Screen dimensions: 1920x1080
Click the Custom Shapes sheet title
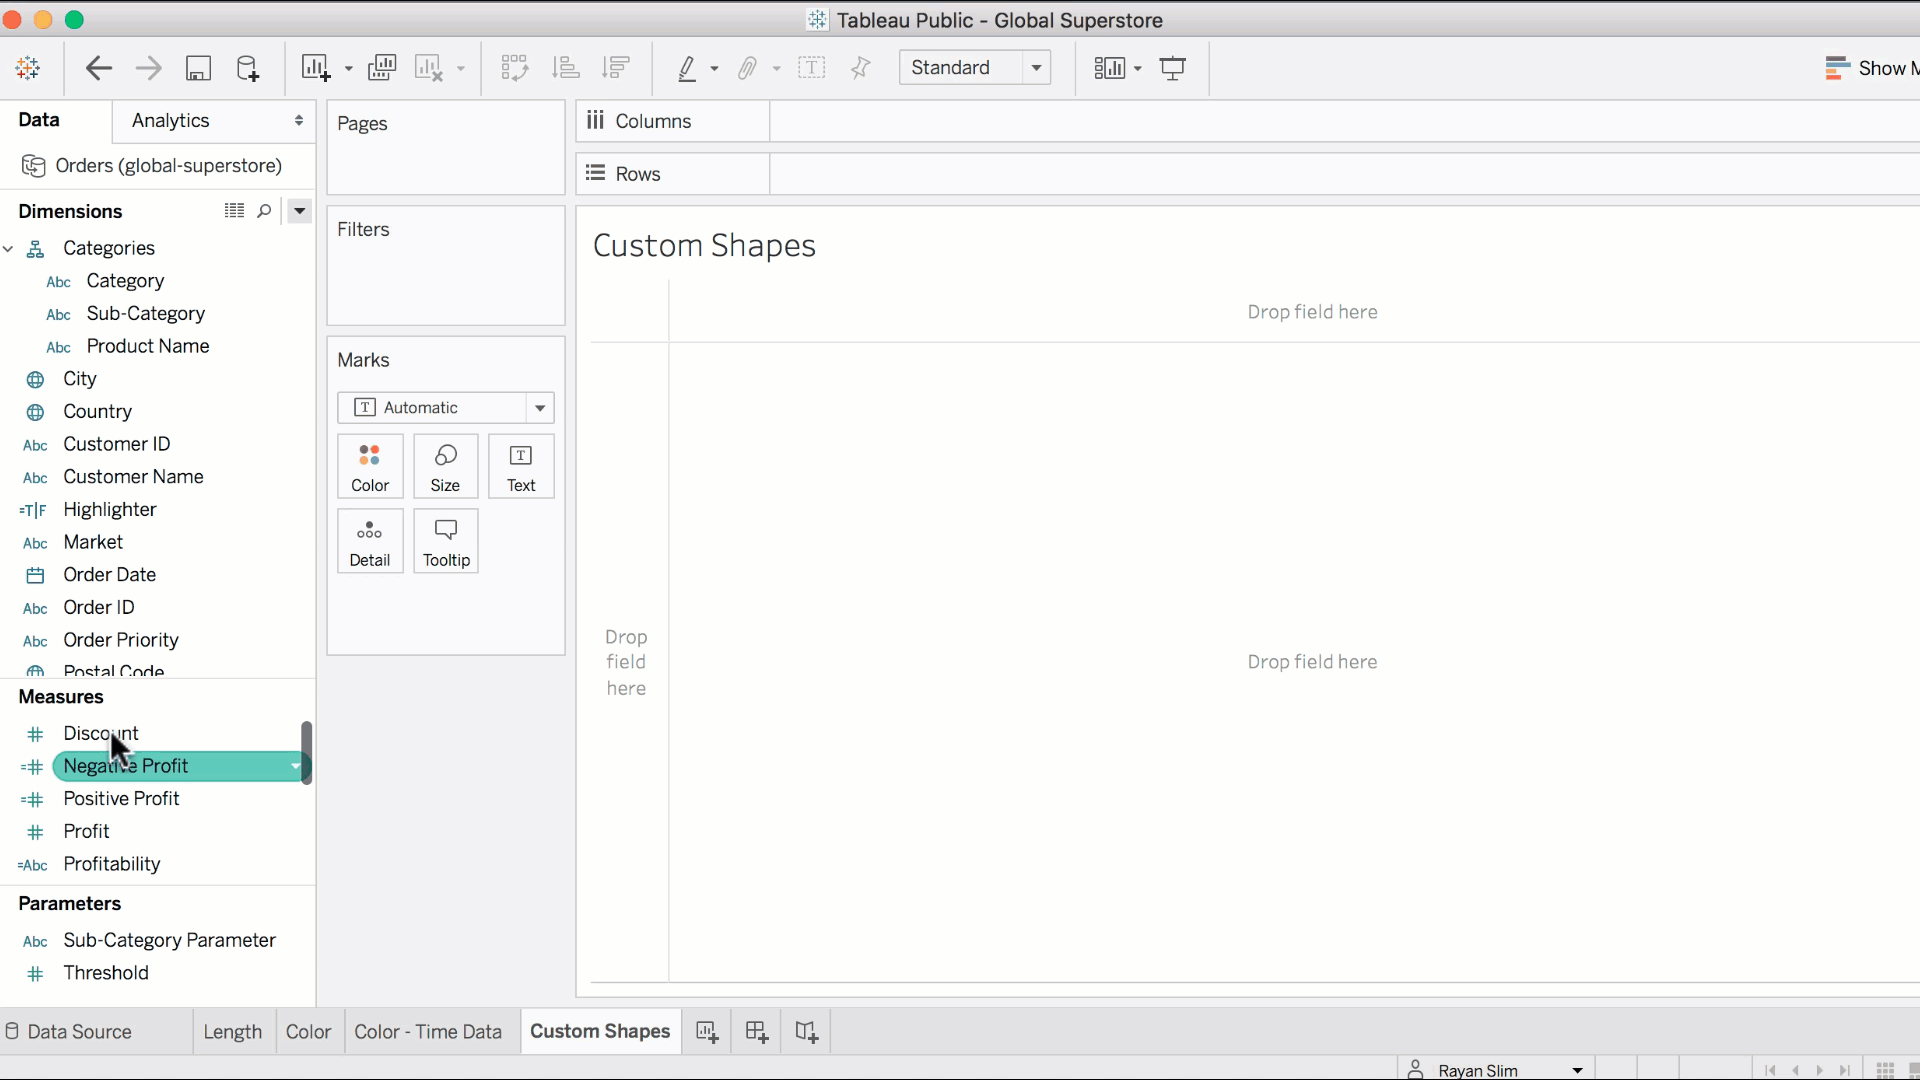pyautogui.click(x=704, y=246)
